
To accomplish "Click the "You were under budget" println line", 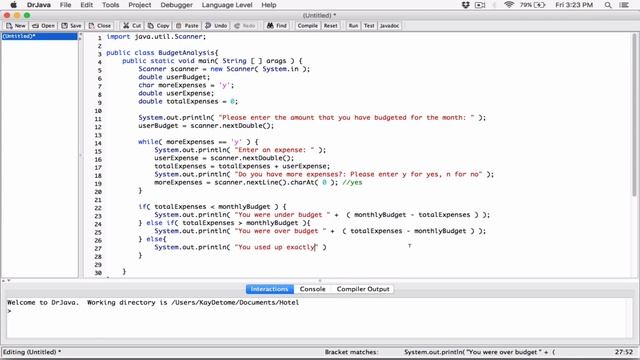I will point(322,214).
